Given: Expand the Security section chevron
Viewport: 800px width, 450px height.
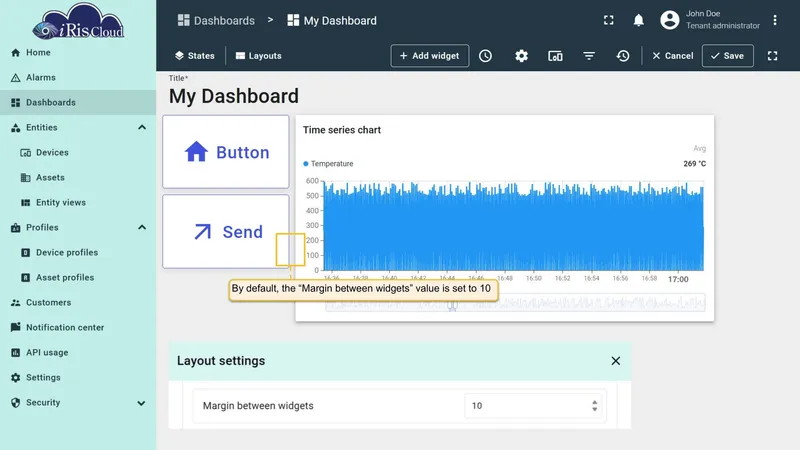Looking at the screenshot, I should (141, 403).
